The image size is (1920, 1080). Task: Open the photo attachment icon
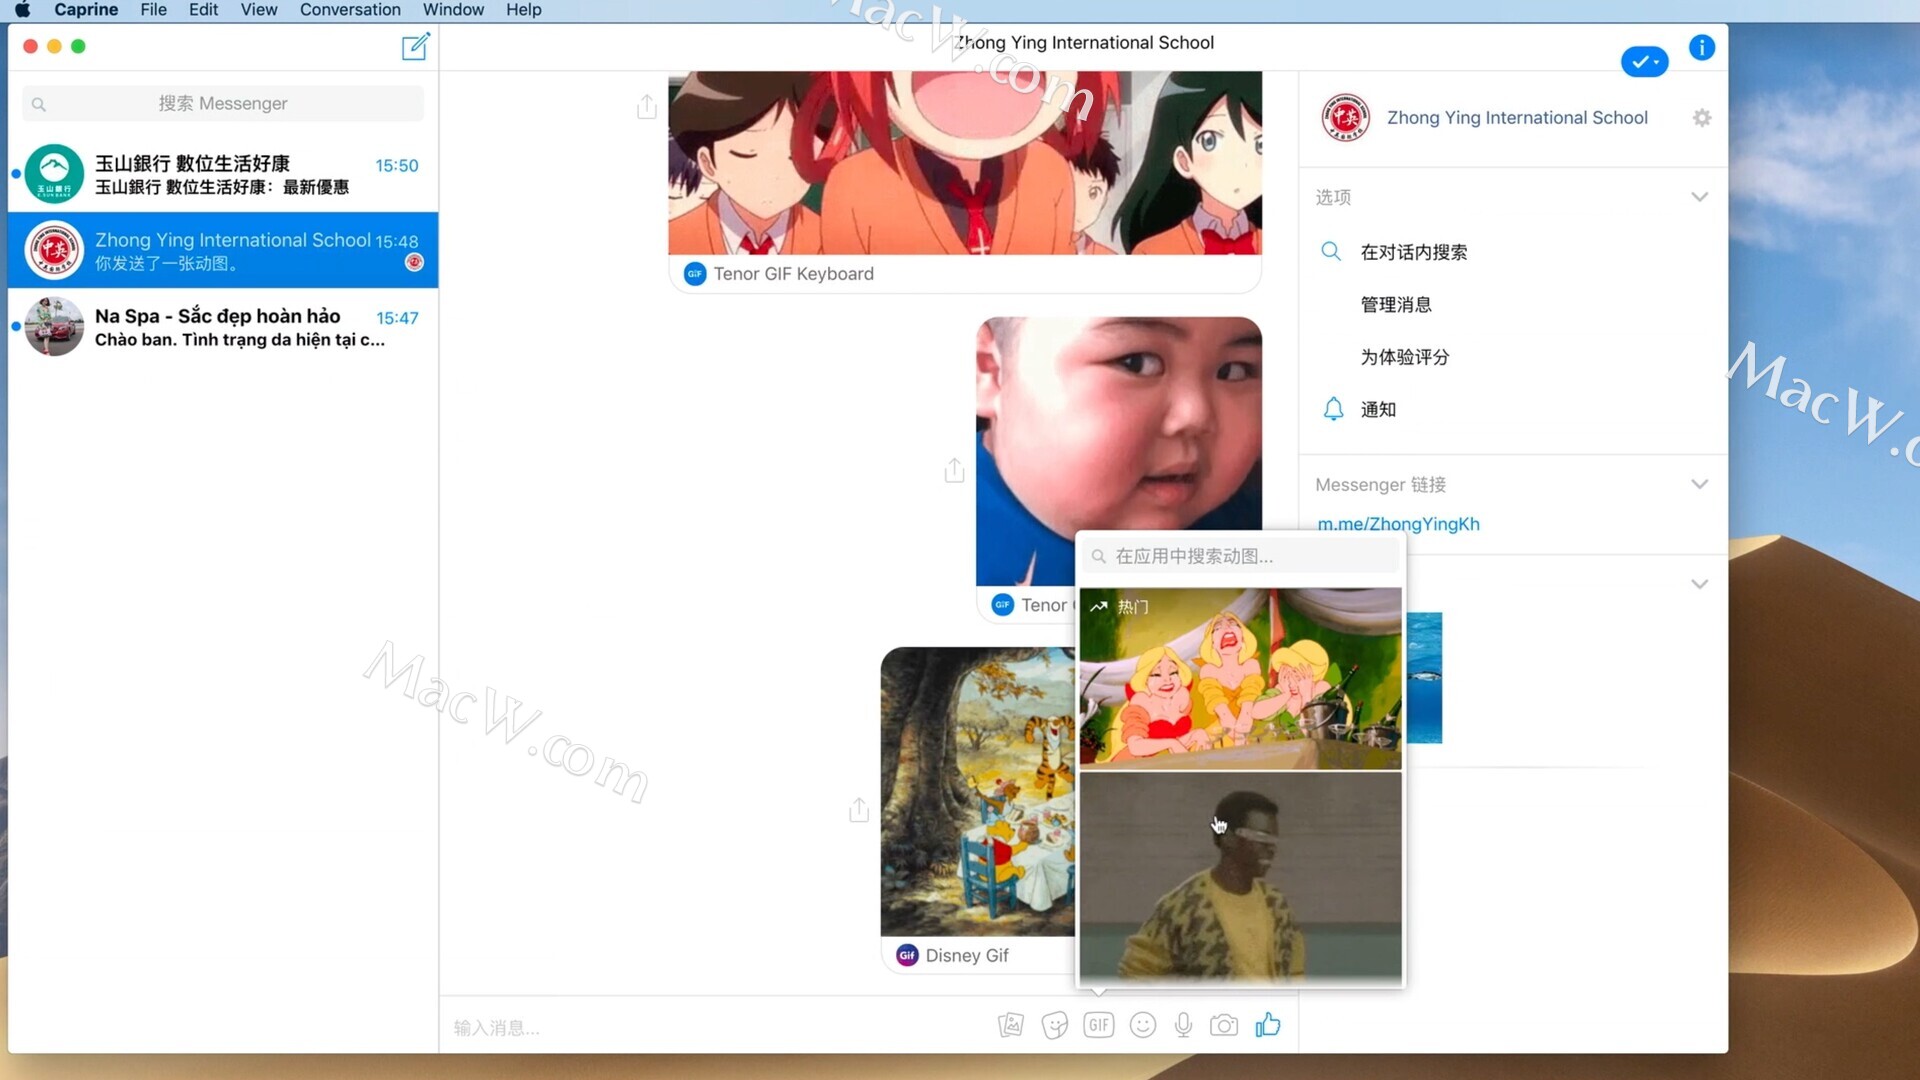click(x=1010, y=1025)
